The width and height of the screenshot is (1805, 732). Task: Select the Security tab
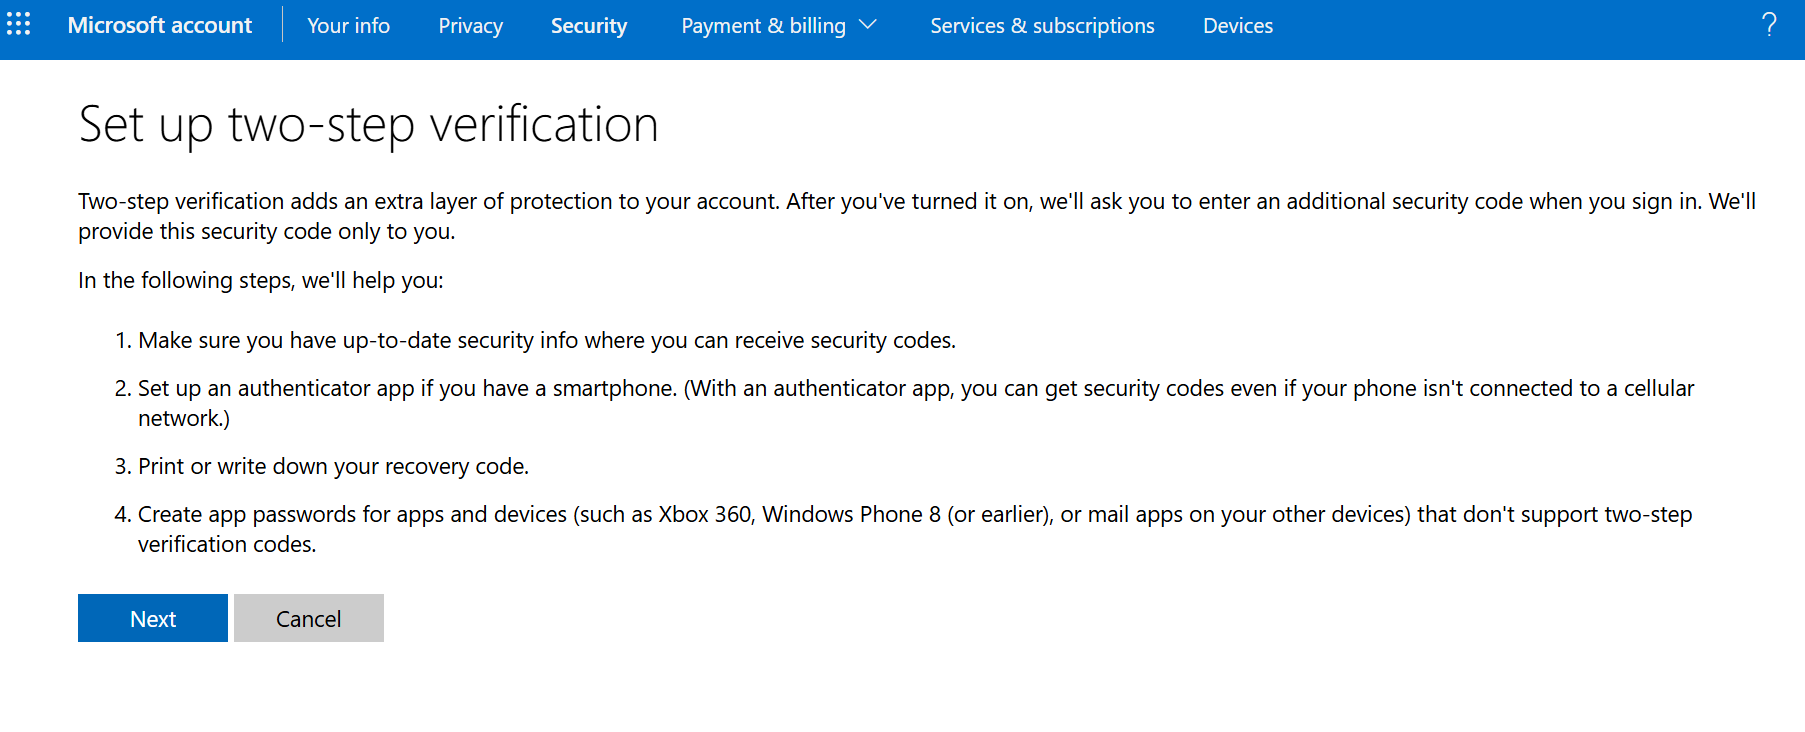(589, 26)
